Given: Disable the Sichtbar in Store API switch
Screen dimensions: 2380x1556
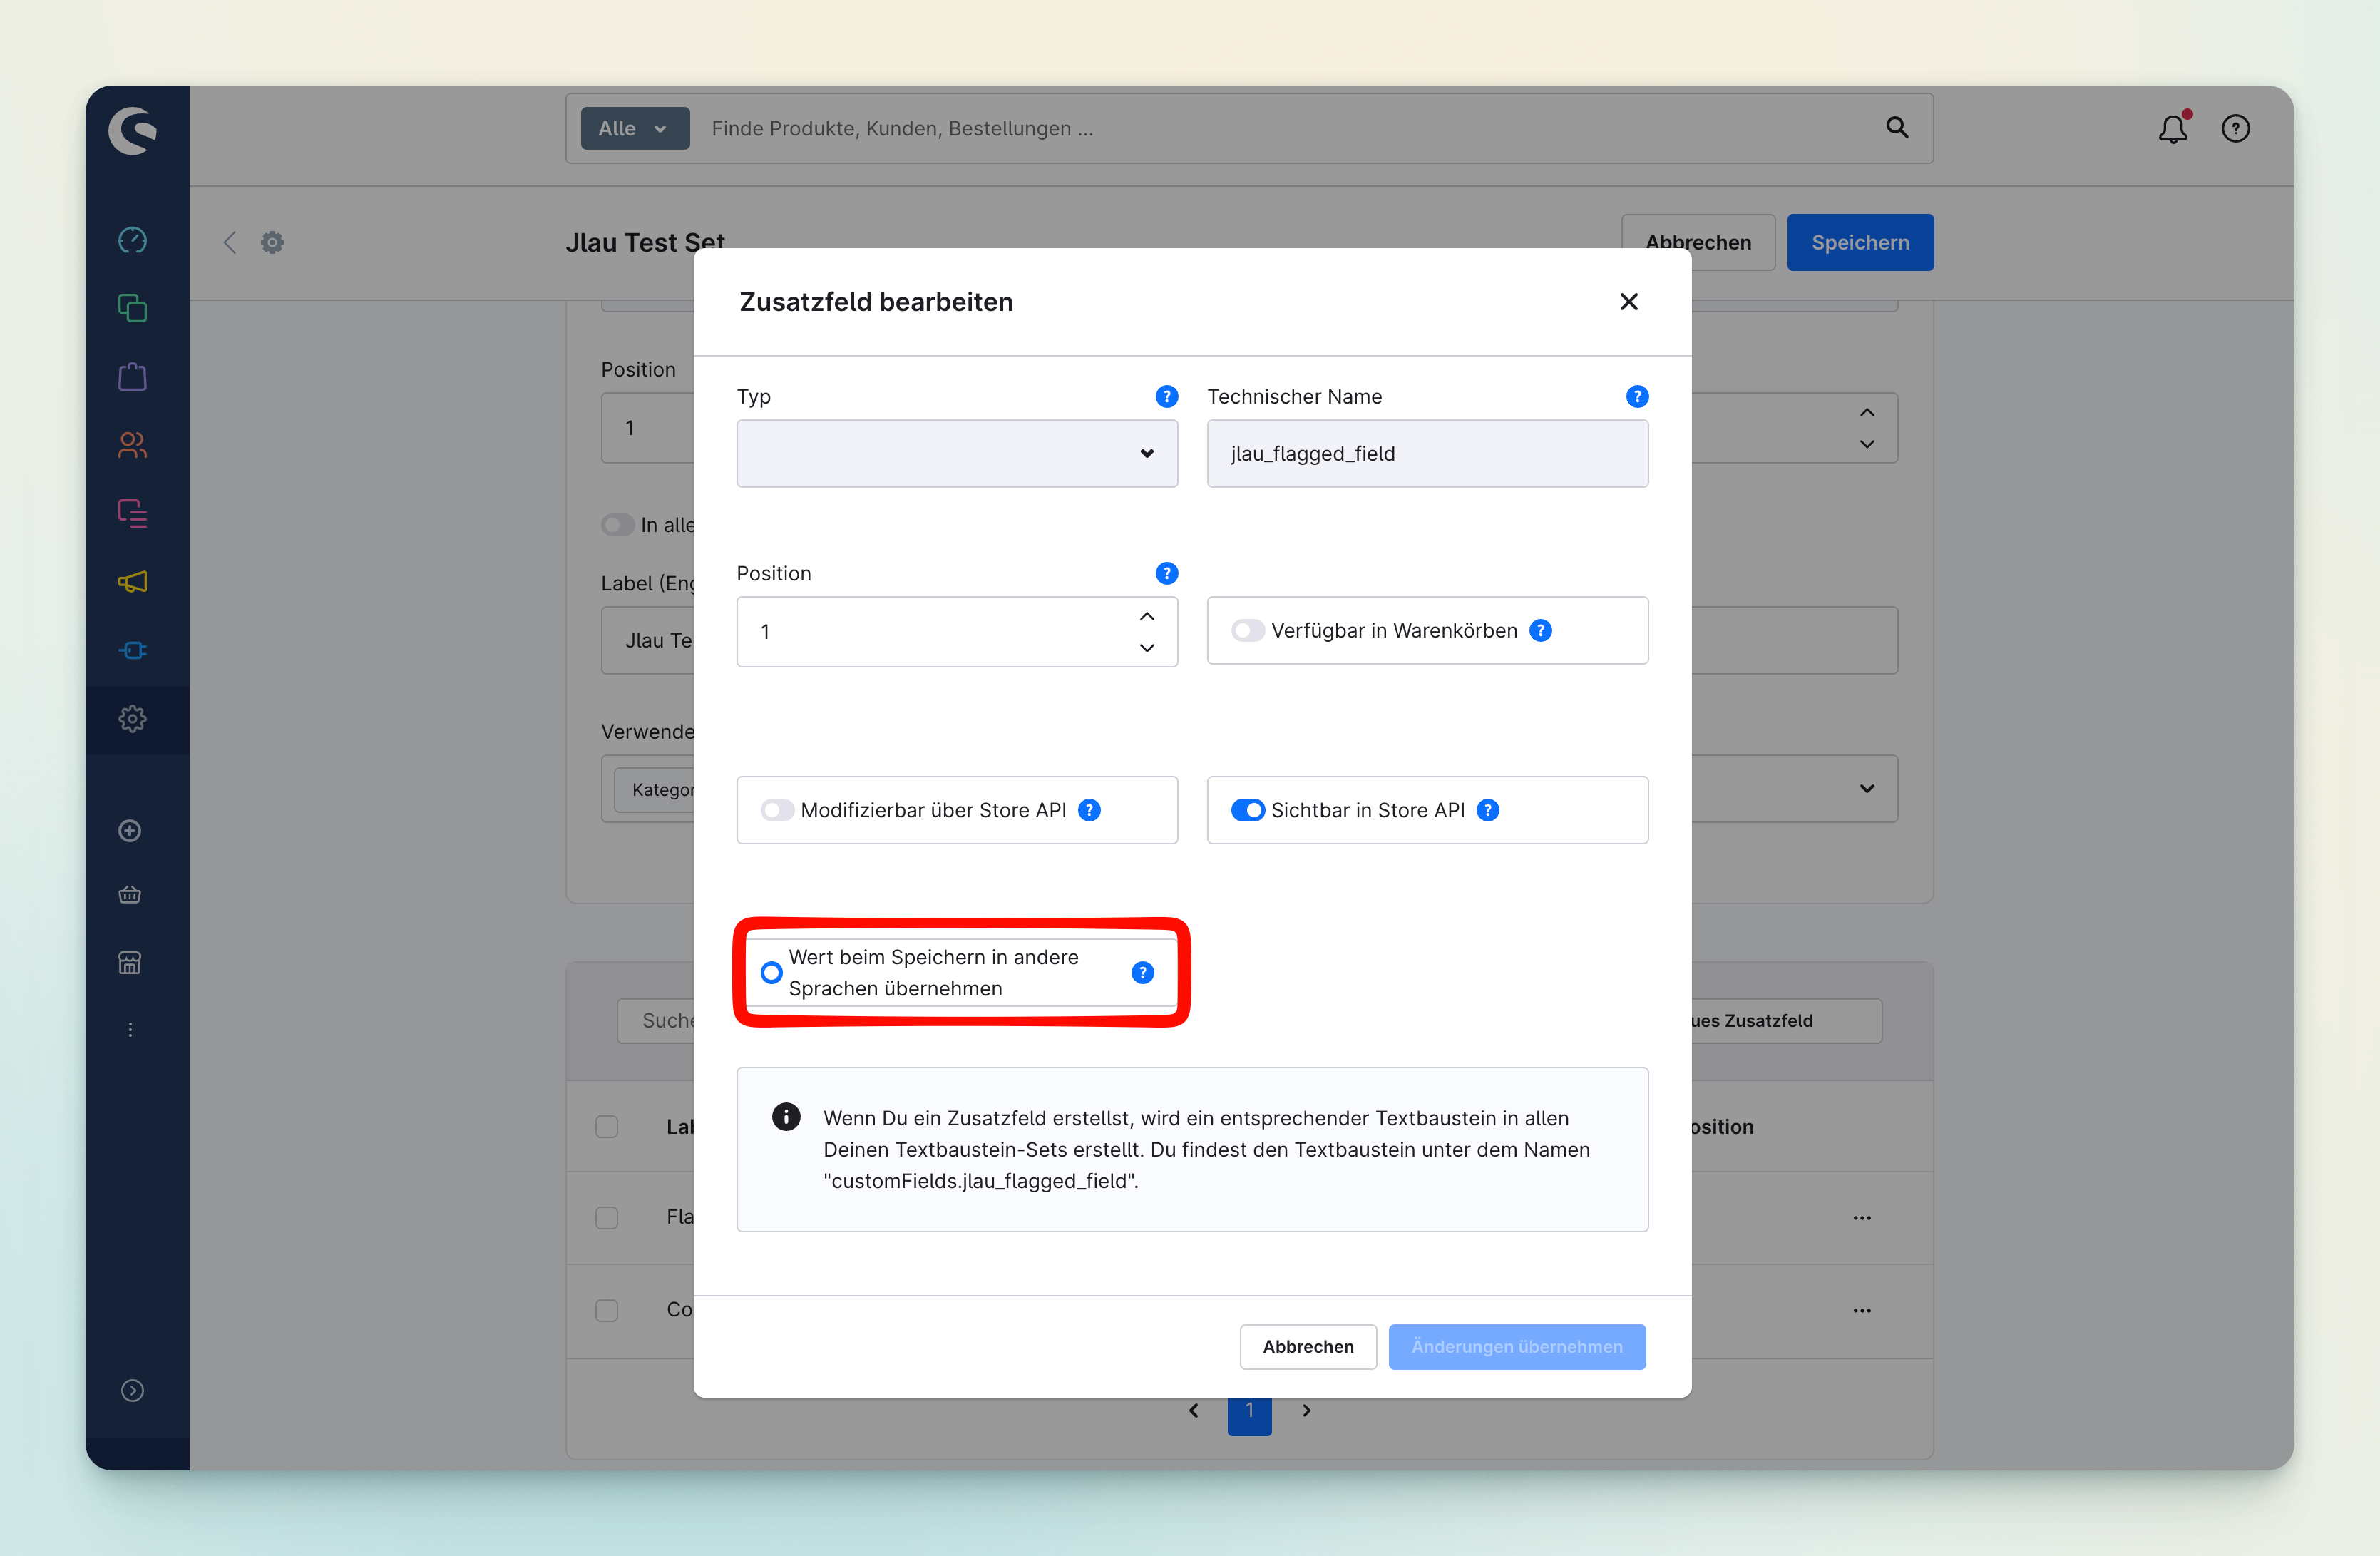Looking at the screenshot, I should click(x=1248, y=811).
